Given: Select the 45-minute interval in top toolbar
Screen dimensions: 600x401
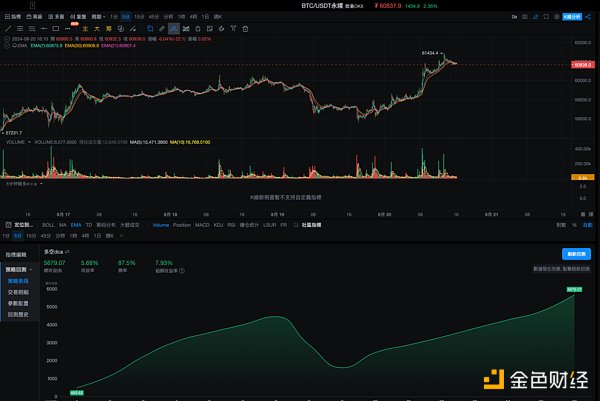Looking at the screenshot, I should (153, 17).
